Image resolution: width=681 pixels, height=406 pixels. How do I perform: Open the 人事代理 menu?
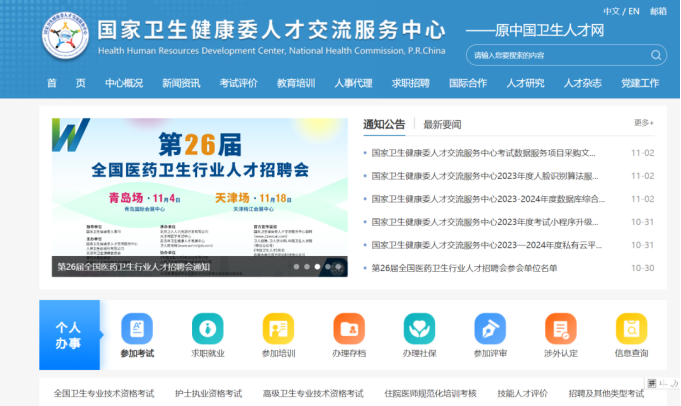click(354, 83)
